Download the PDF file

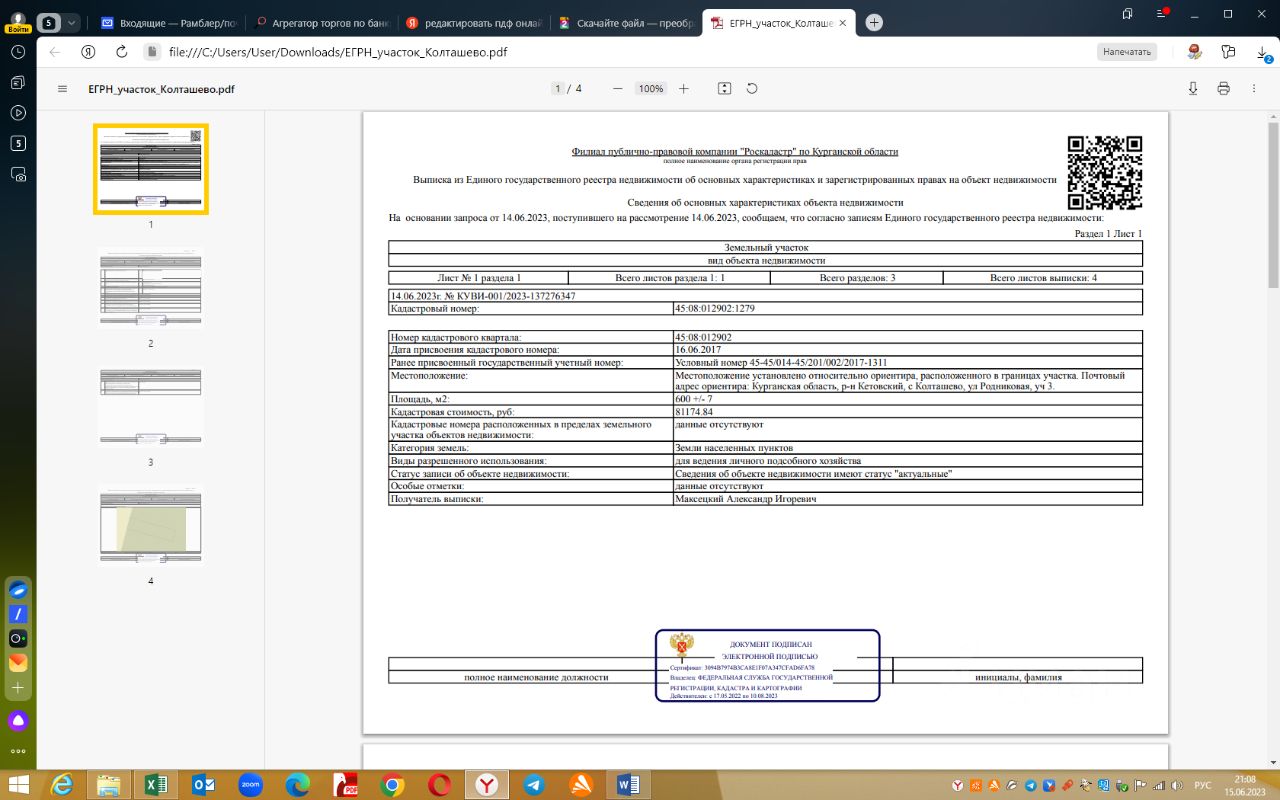pyautogui.click(x=1193, y=89)
